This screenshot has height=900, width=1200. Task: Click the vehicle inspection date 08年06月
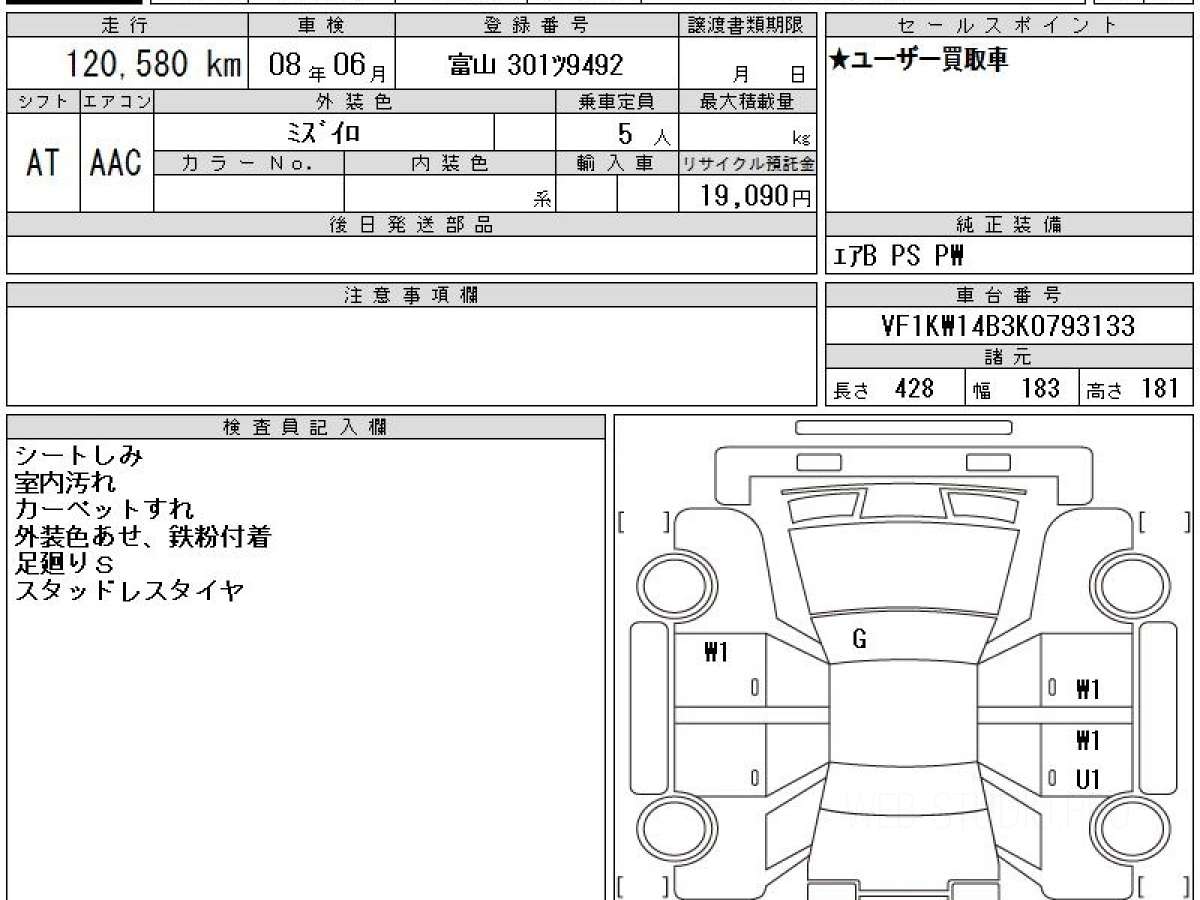[320, 67]
